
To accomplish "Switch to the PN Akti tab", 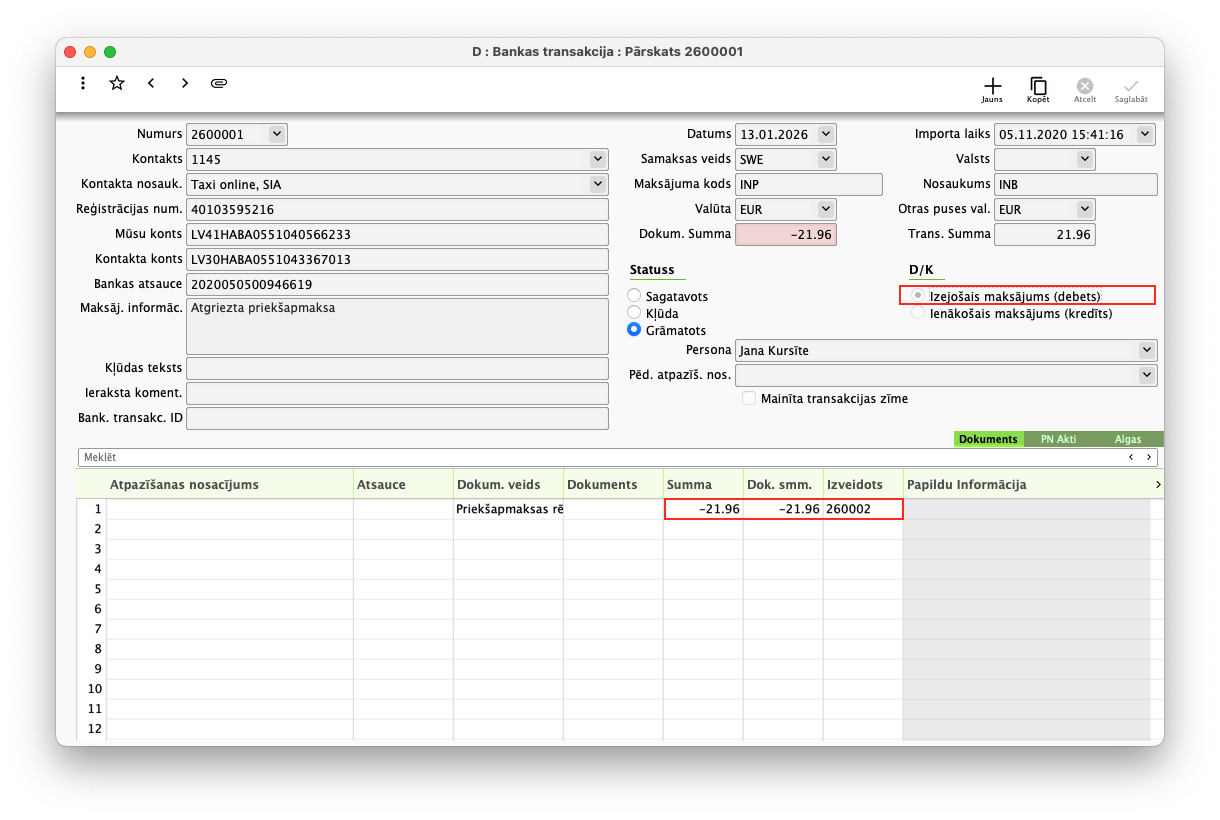I will pyautogui.click(x=1060, y=439).
